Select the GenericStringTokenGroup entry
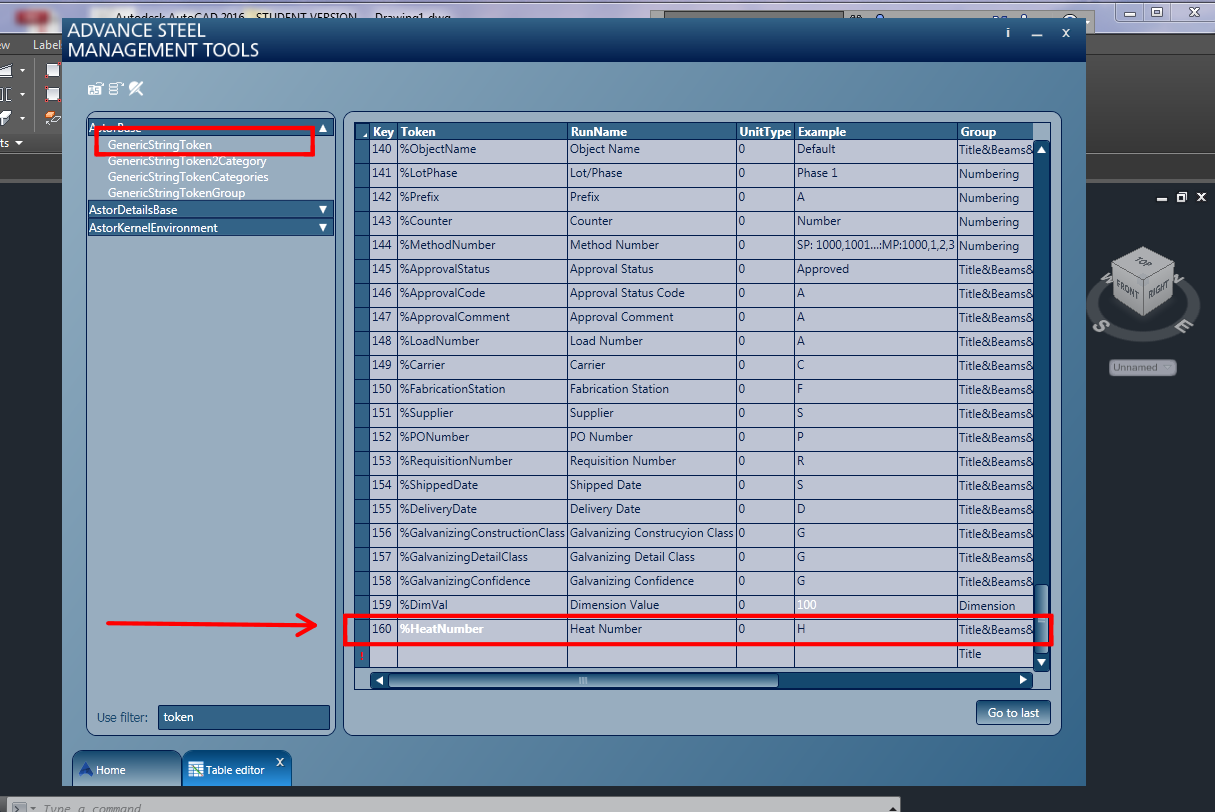The width and height of the screenshot is (1215, 812). coord(176,192)
